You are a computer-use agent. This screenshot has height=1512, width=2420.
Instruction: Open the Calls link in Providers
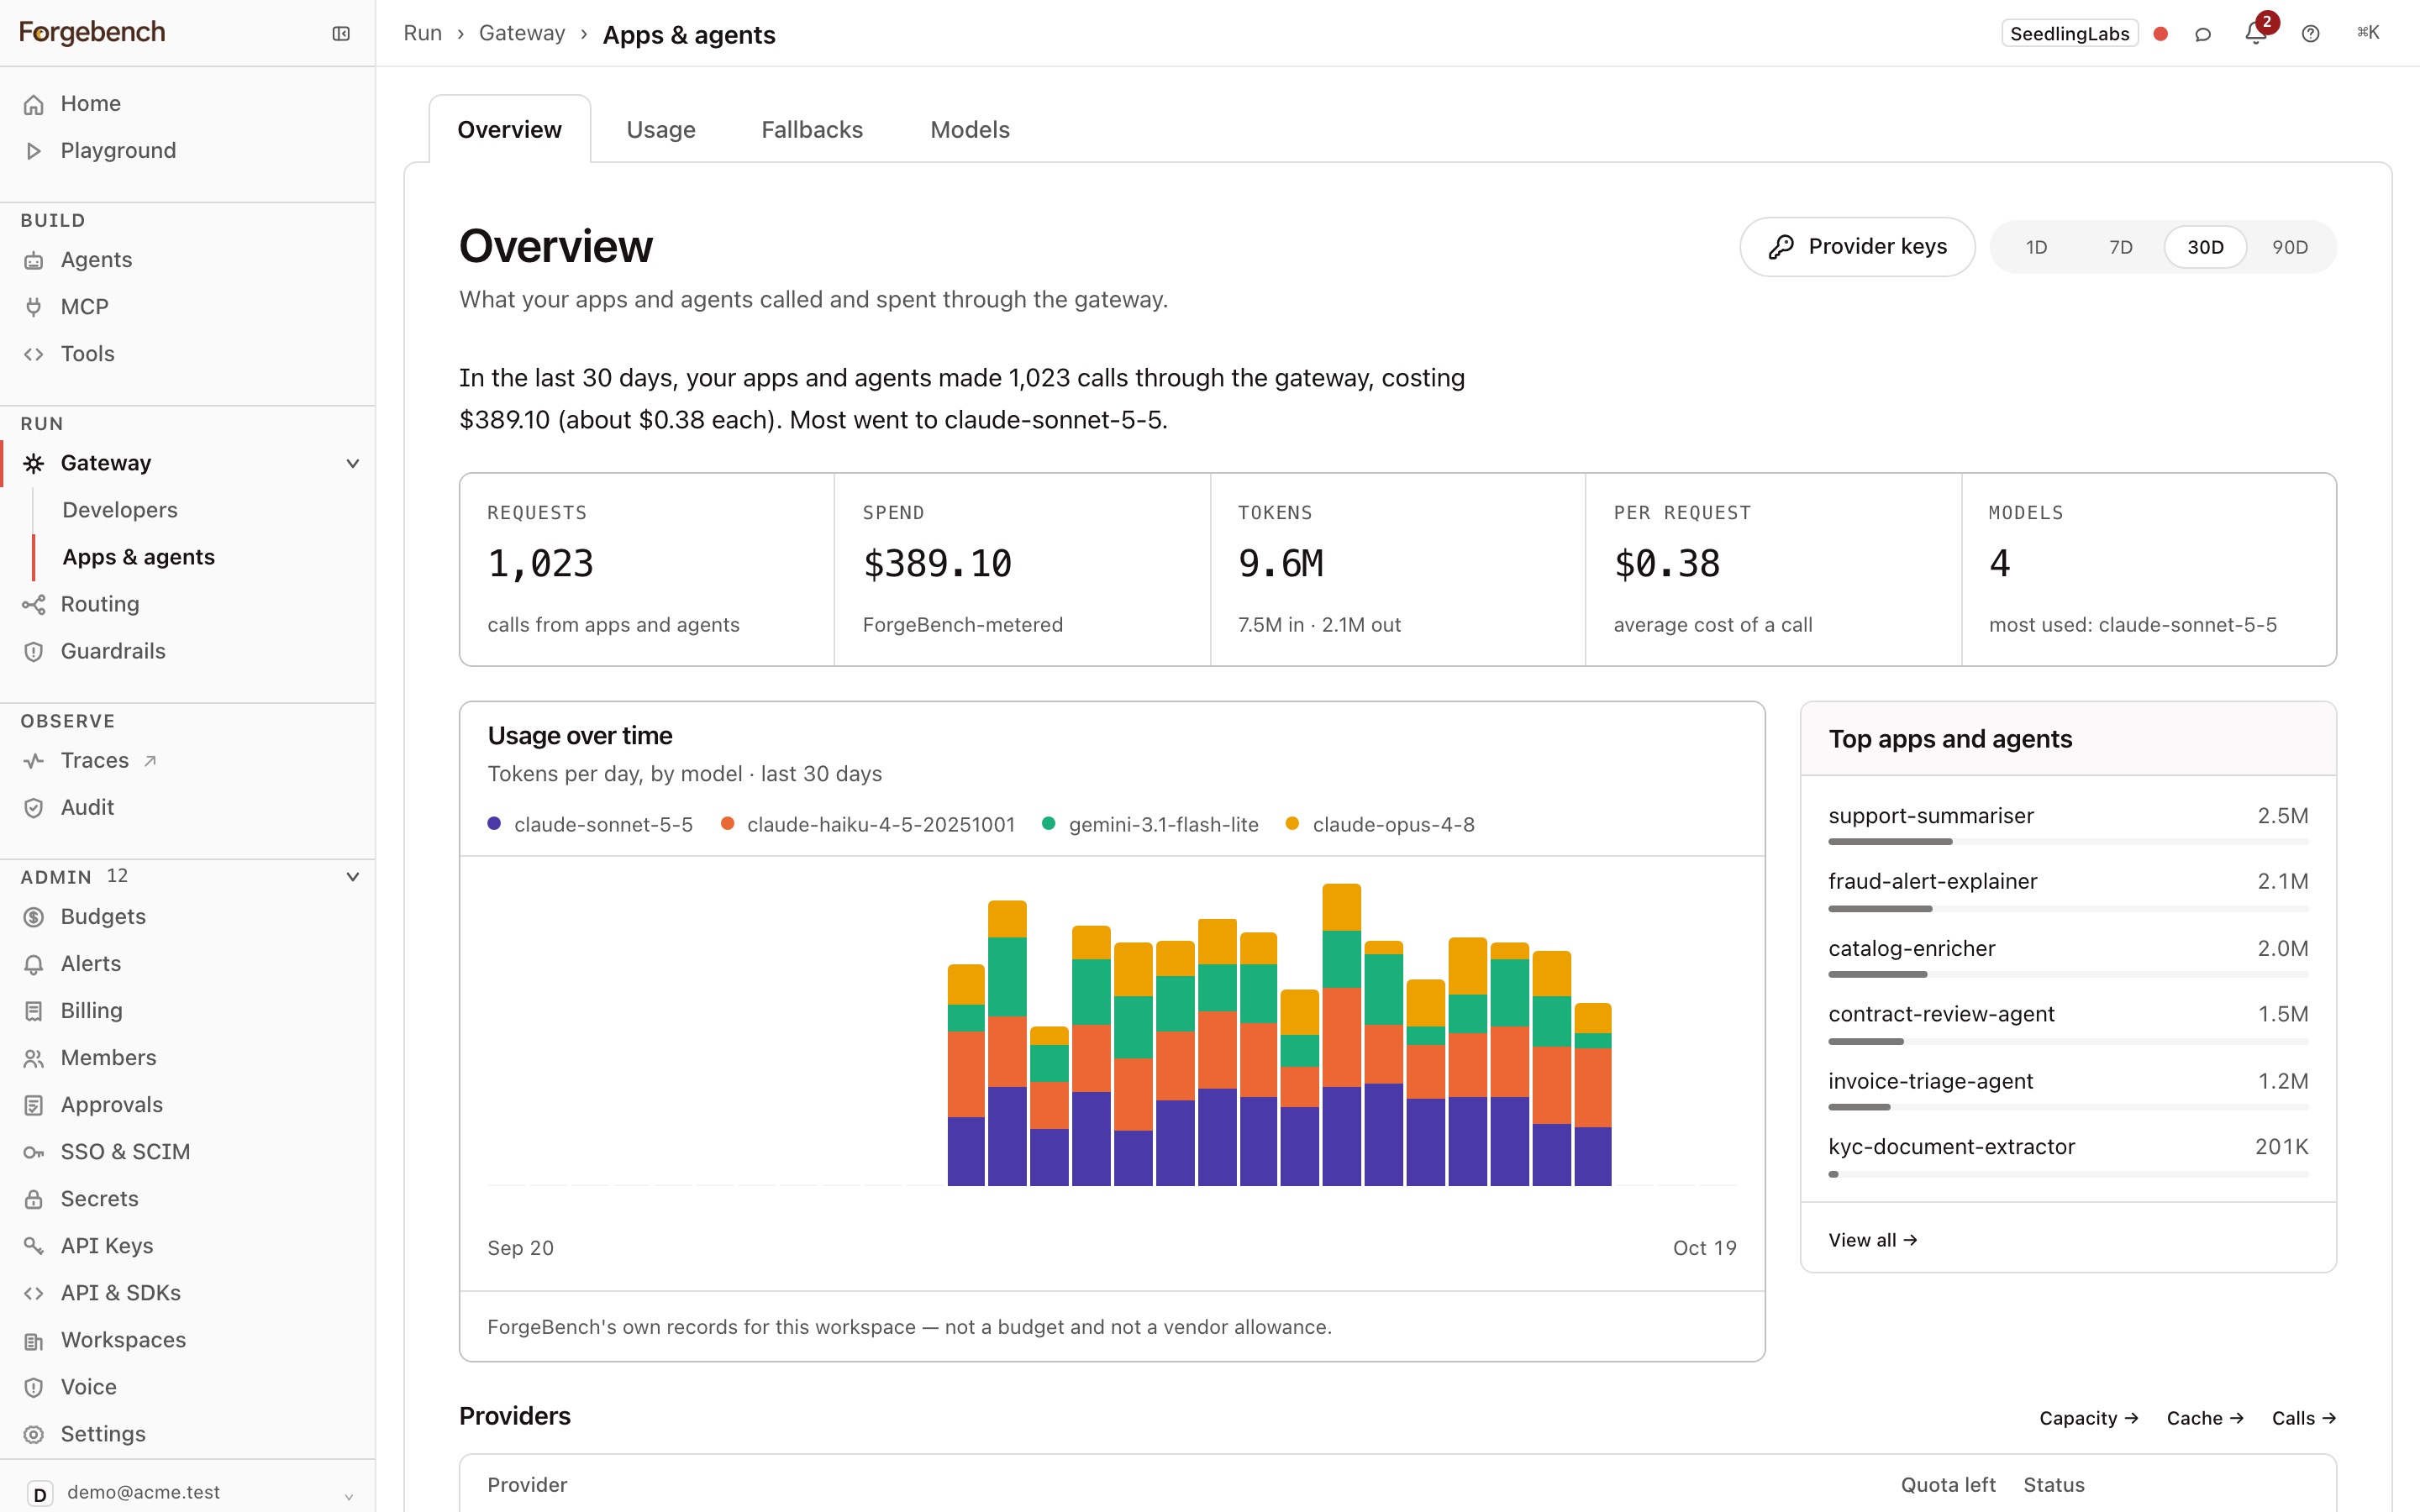[x=2303, y=1418]
